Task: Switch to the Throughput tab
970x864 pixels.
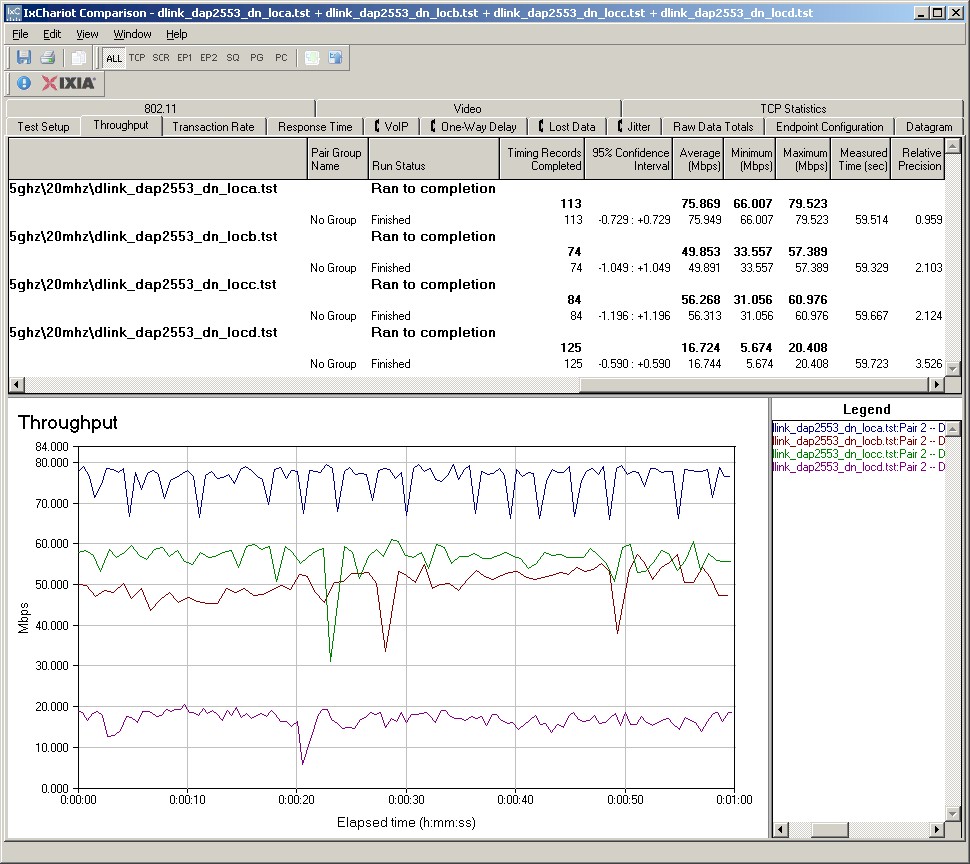Action: click(x=121, y=126)
